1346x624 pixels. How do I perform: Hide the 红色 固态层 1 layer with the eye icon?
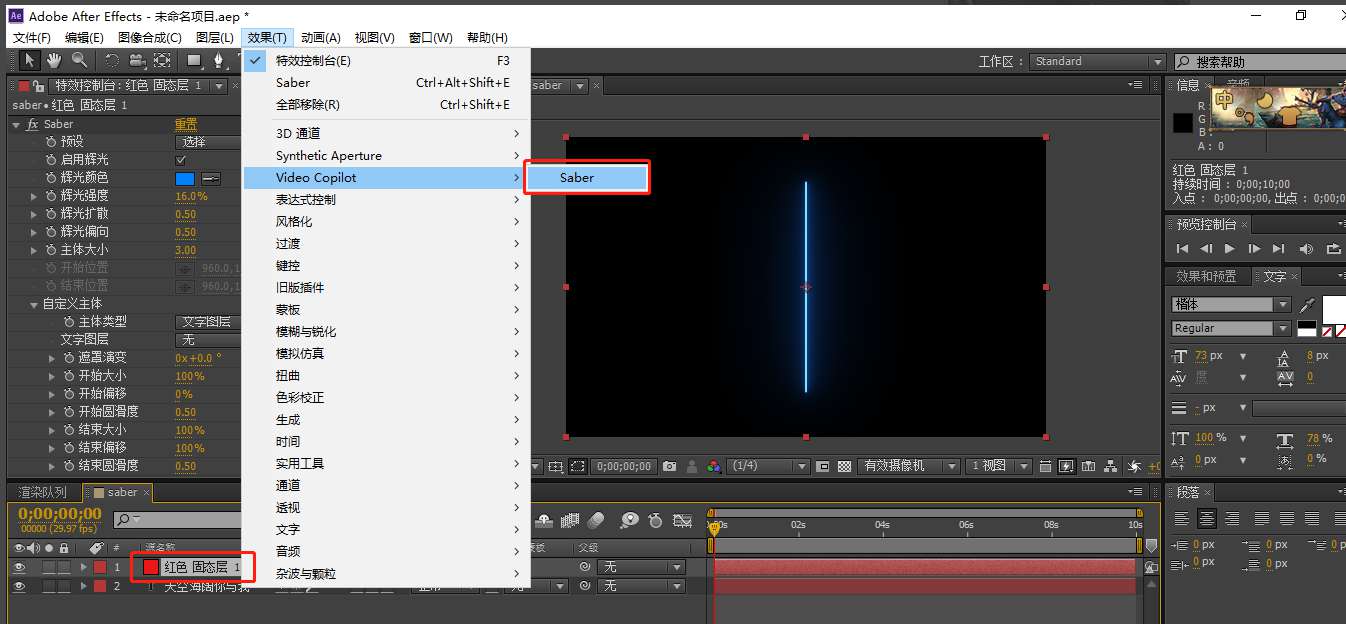[19, 567]
